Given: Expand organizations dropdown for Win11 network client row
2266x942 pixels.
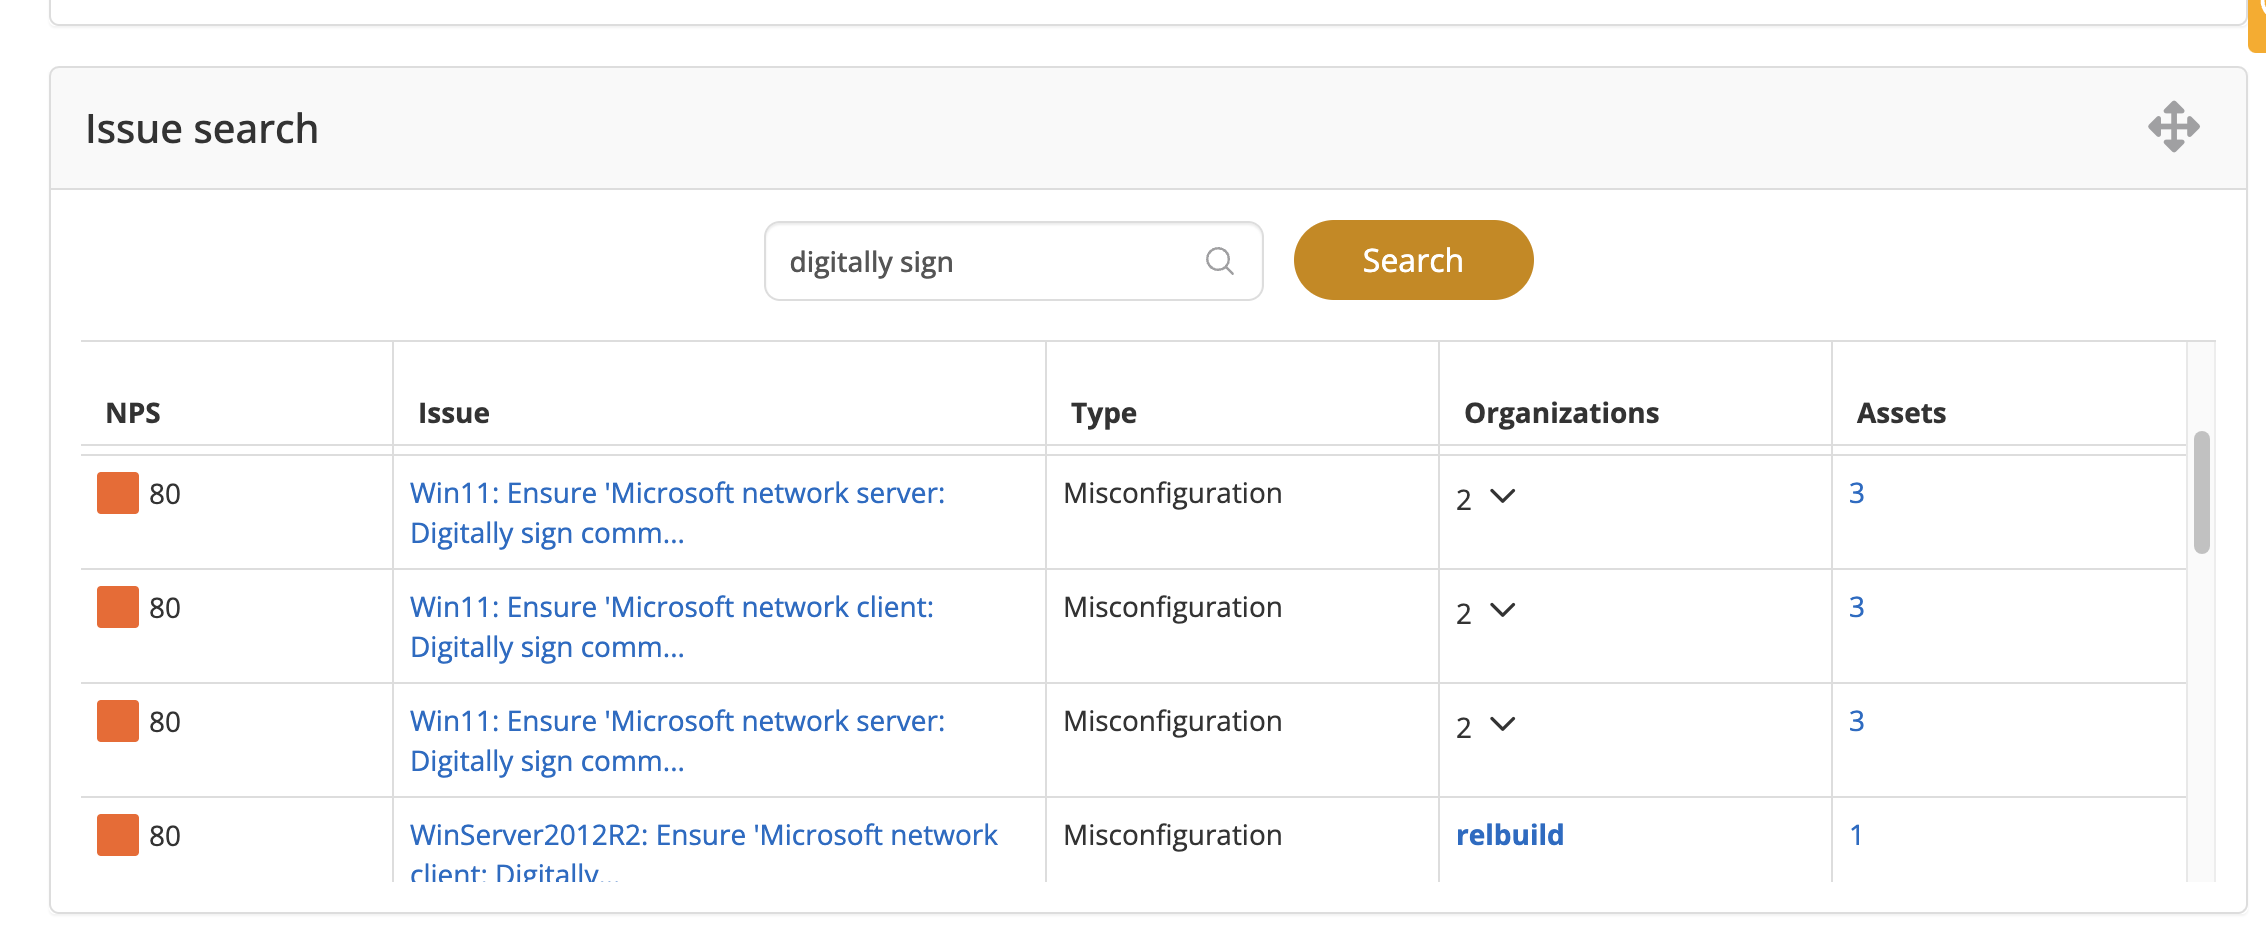Looking at the screenshot, I should 1502,610.
